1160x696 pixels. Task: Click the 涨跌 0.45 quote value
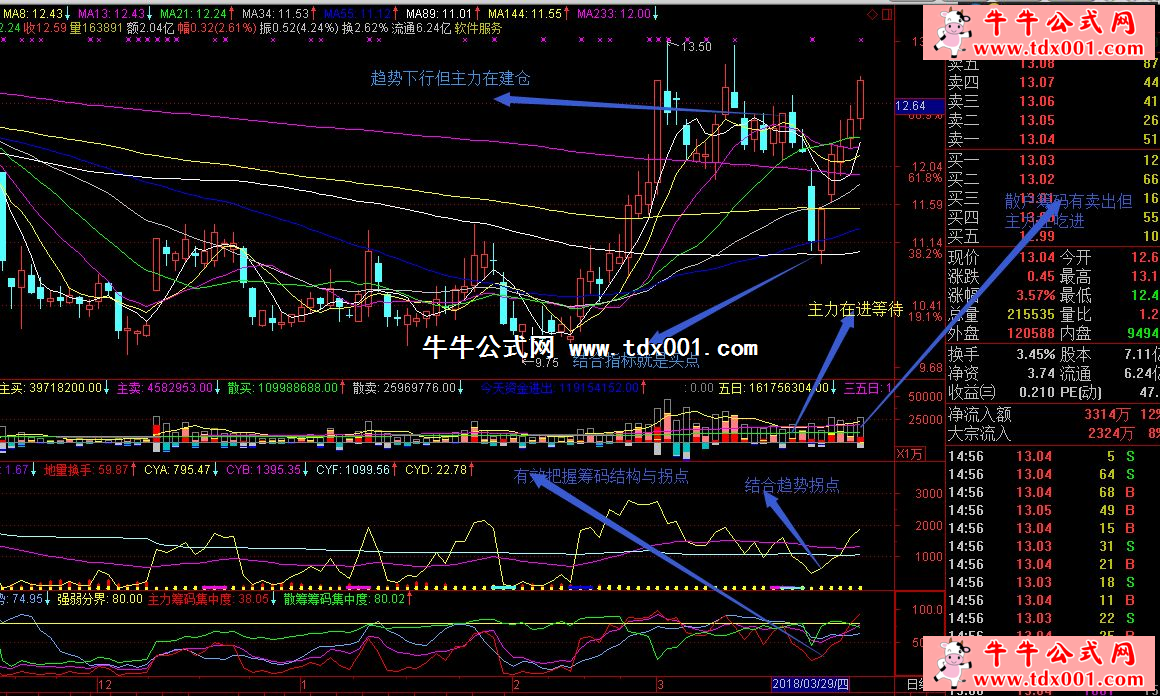click(x=1040, y=276)
